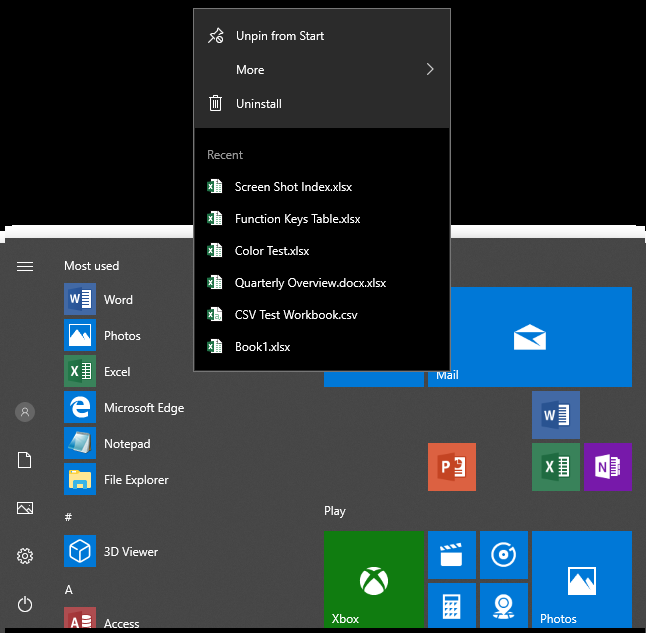The width and height of the screenshot is (646, 633).
Task: Open the PowerPoint pinned tile
Action: 452,467
